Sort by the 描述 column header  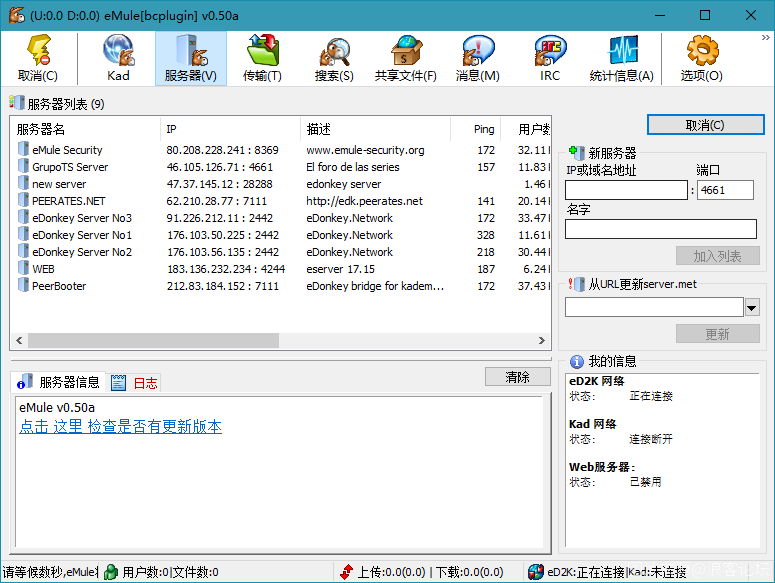(x=376, y=129)
